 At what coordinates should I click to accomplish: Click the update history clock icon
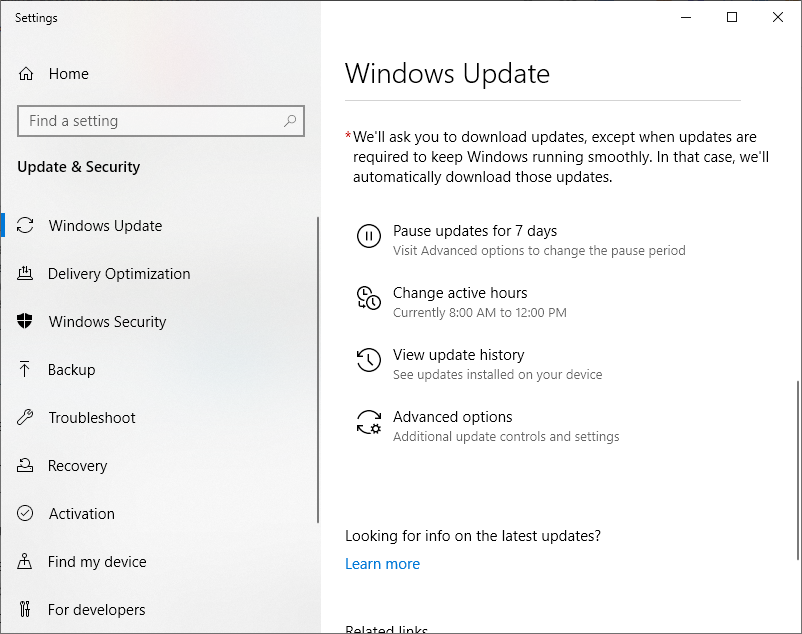tap(369, 360)
